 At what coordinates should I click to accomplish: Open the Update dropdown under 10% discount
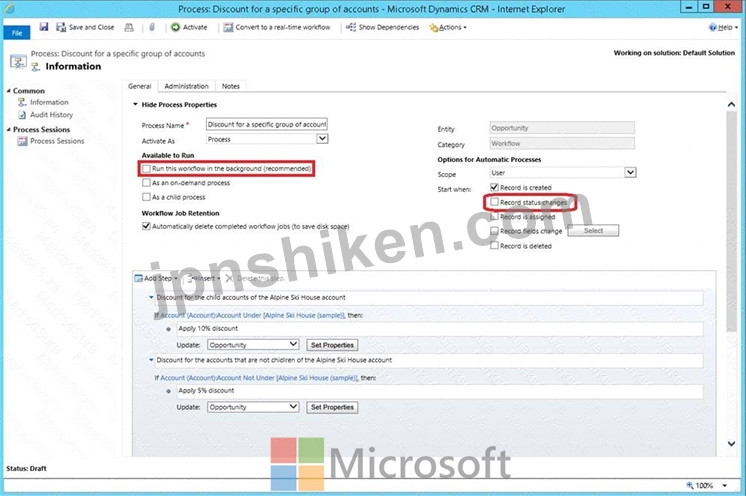pos(253,345)
